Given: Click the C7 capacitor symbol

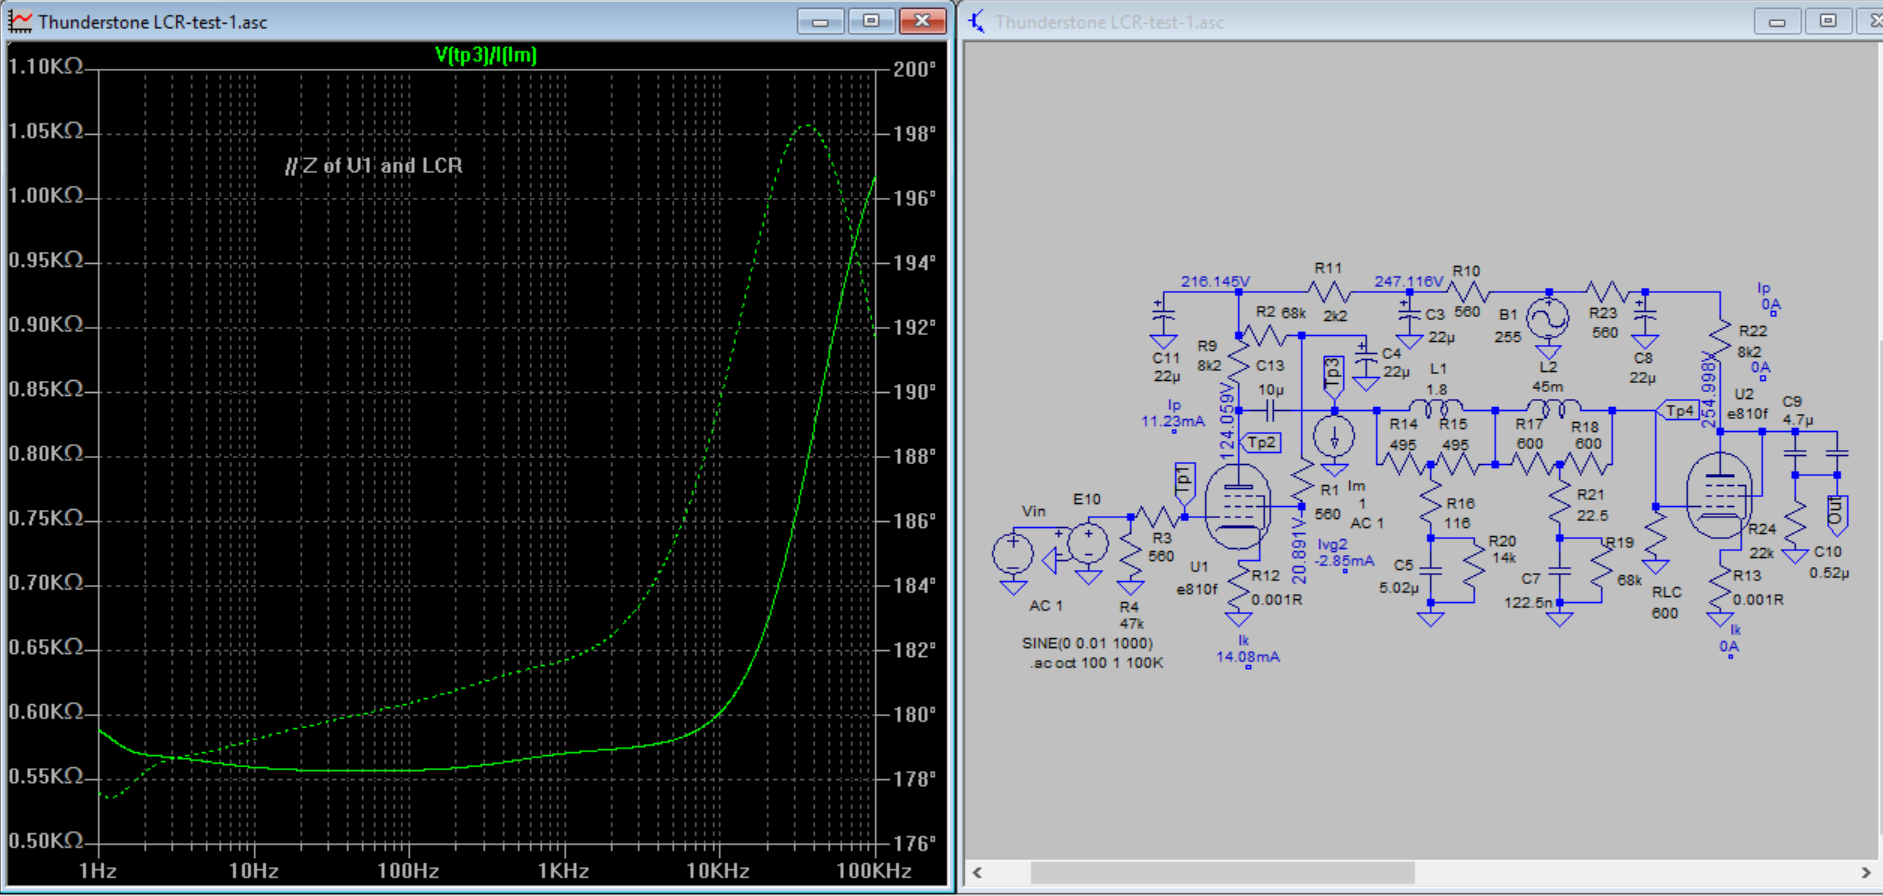Looking at the screenshot, I should (x=1559, y=572).
